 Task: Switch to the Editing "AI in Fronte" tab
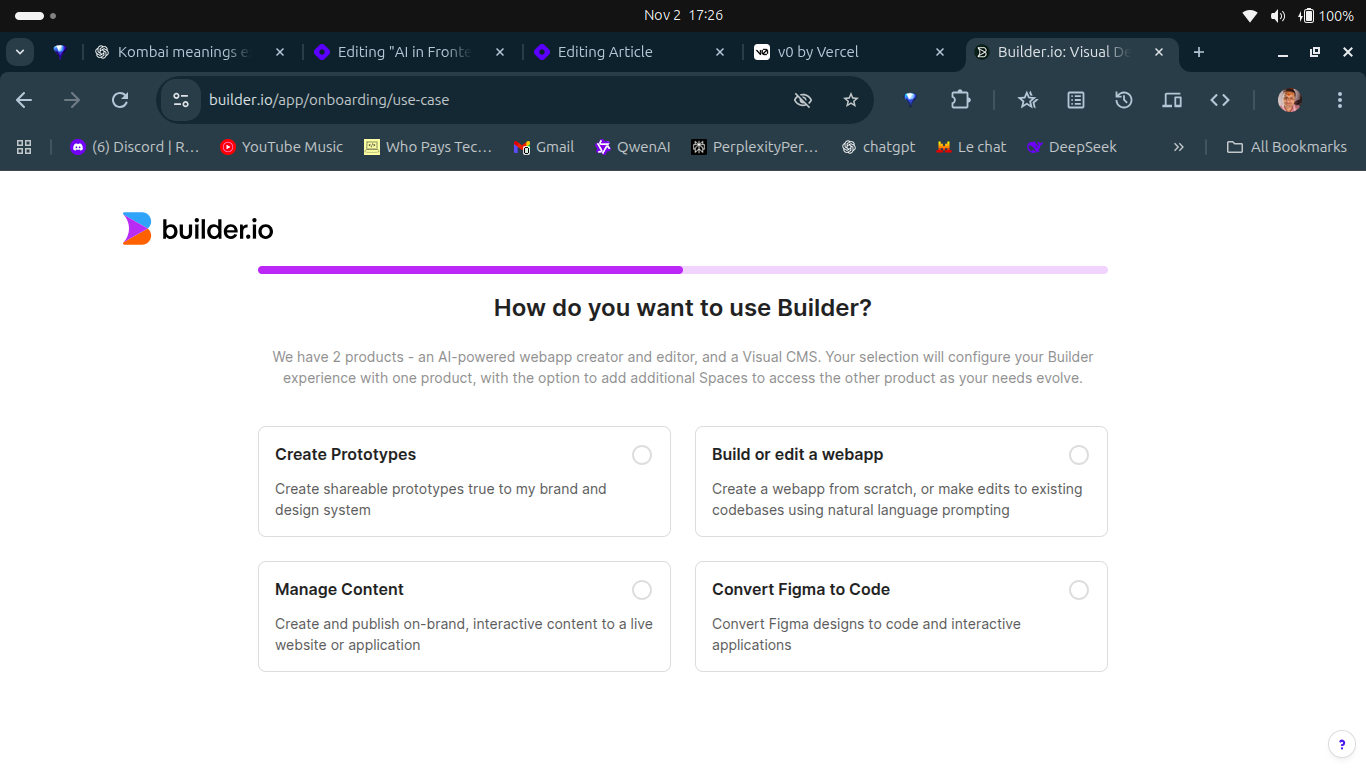click(x=410, y=52)
